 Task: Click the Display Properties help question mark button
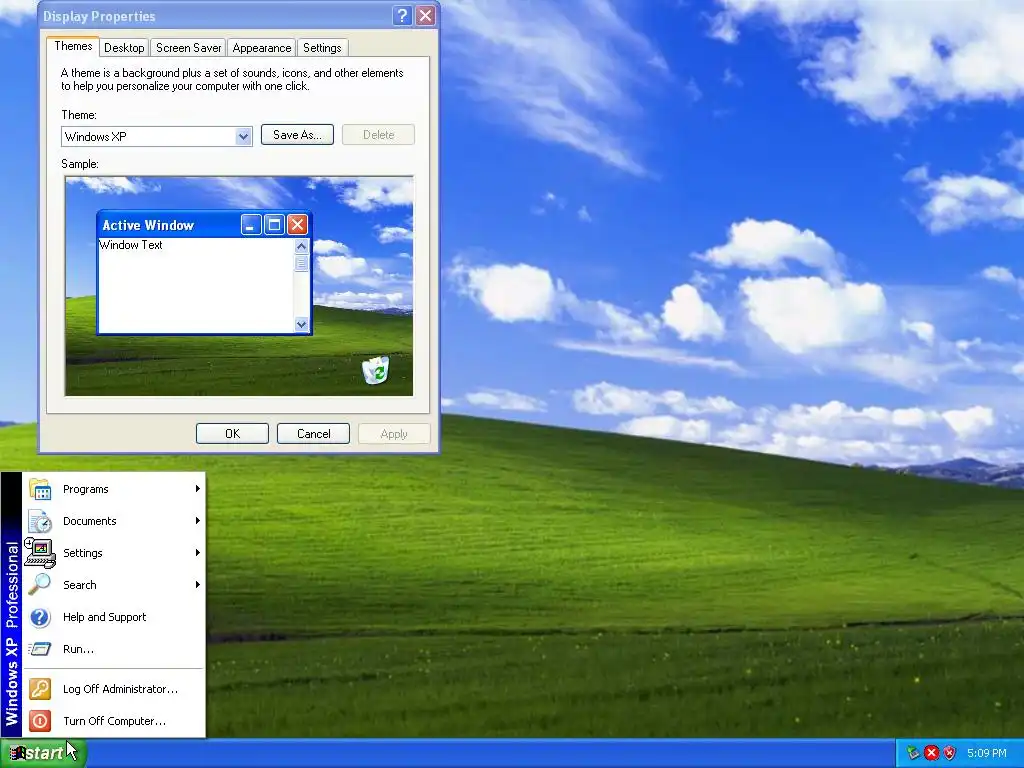(402, 16)
